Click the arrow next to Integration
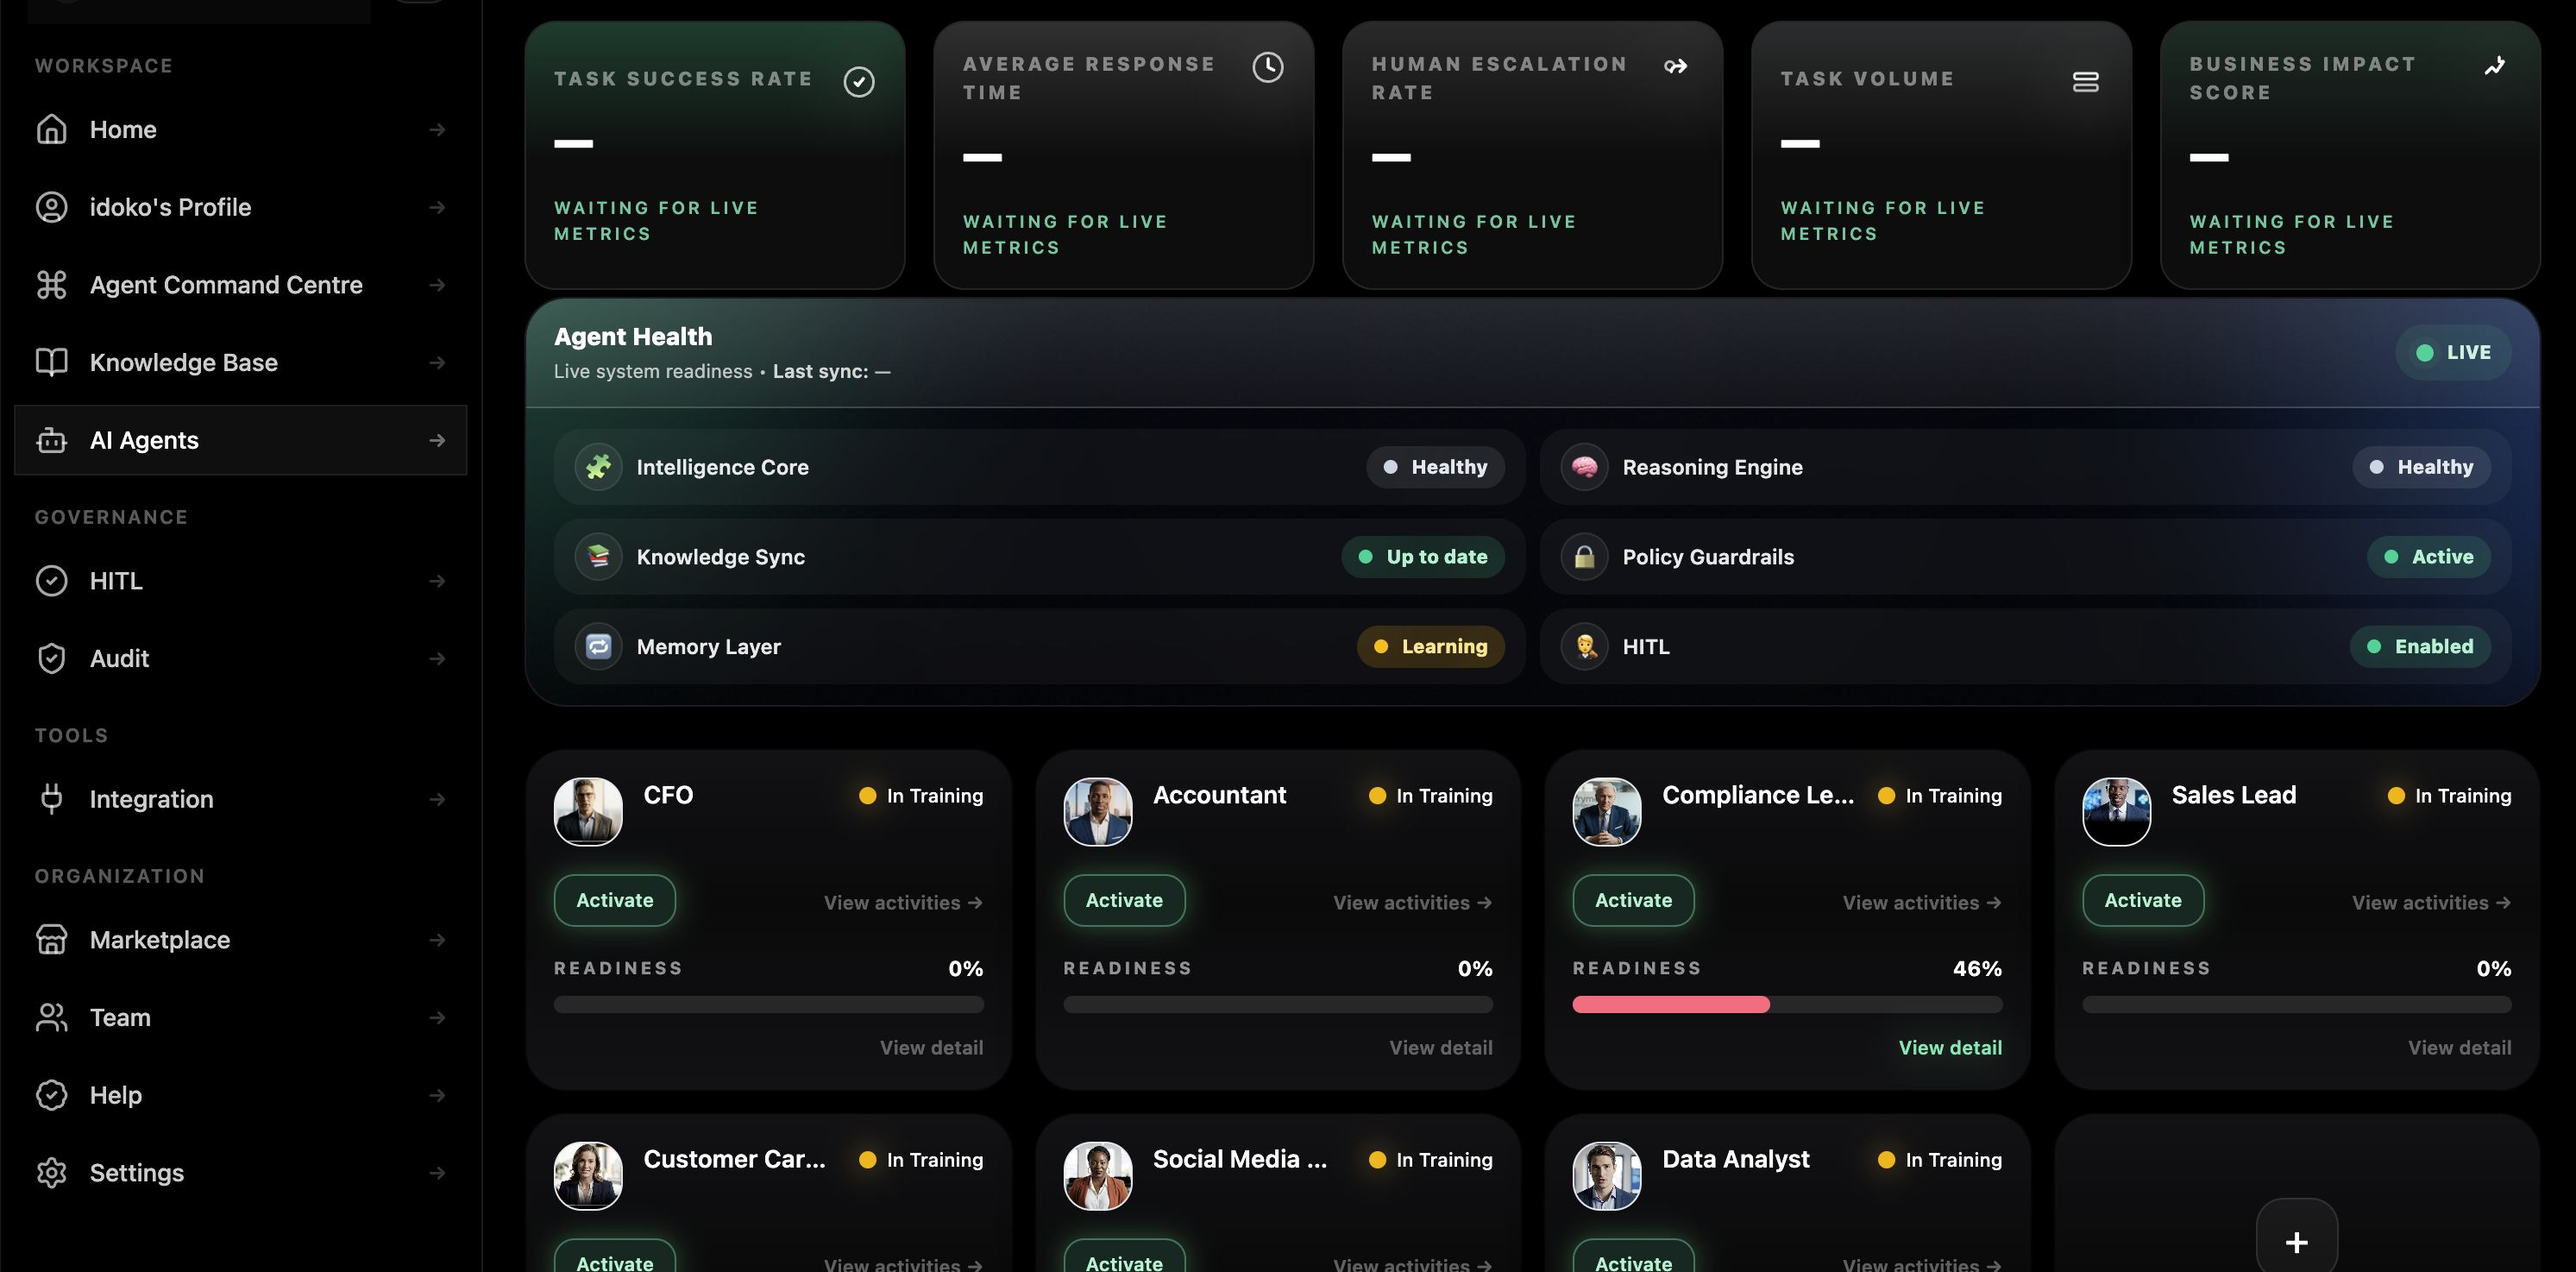 tap(437, 799)
